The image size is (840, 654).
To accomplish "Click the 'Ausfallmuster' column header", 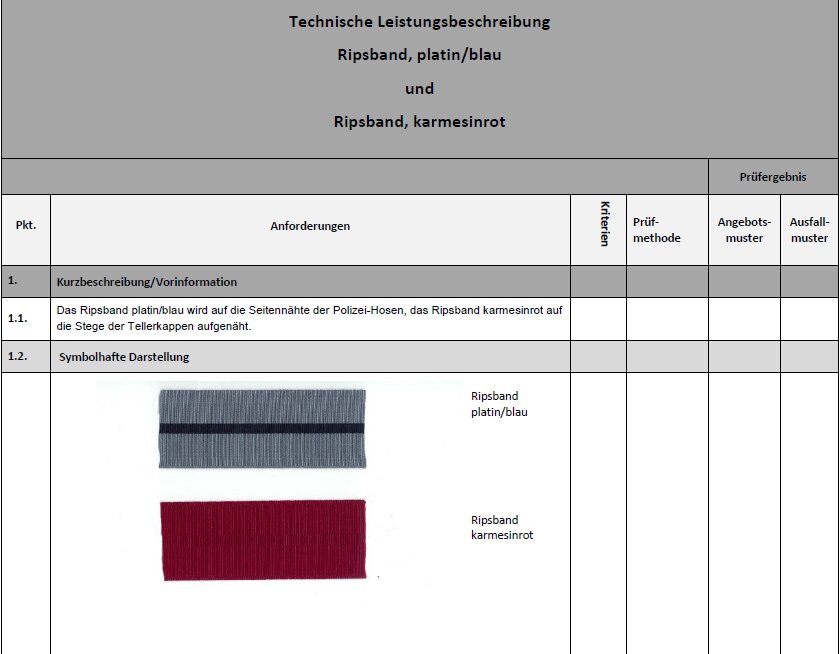I will (809, 230).
